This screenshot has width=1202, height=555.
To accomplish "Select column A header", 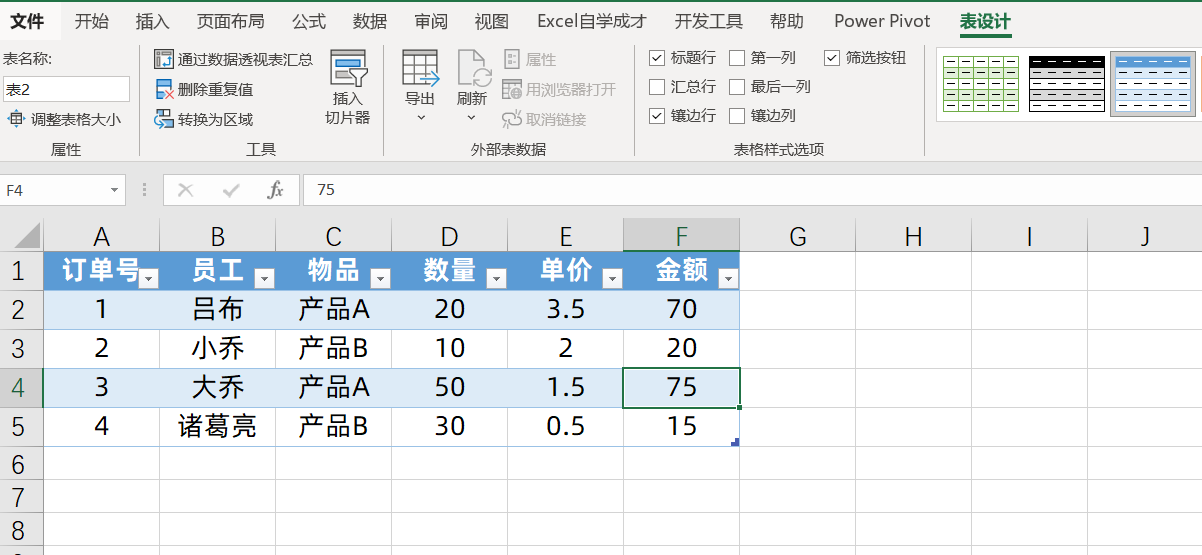I will [101, 236].
